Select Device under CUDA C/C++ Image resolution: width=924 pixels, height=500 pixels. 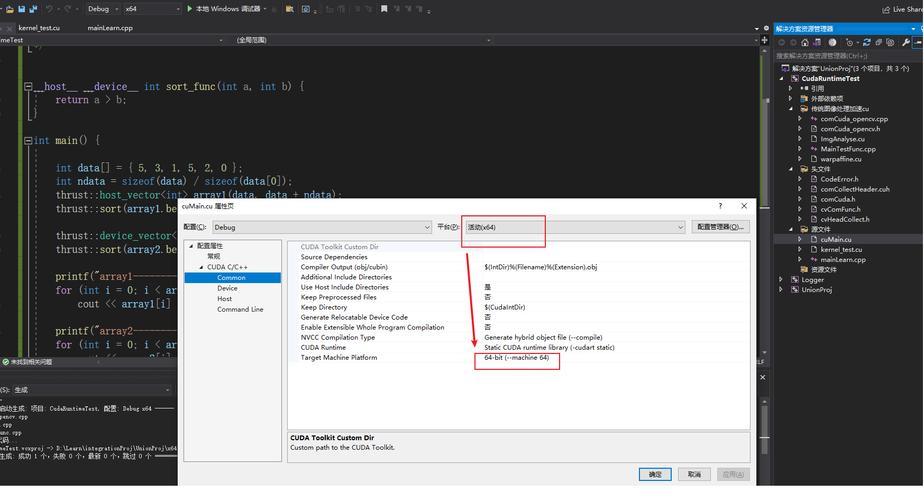[x=227, y=288]
